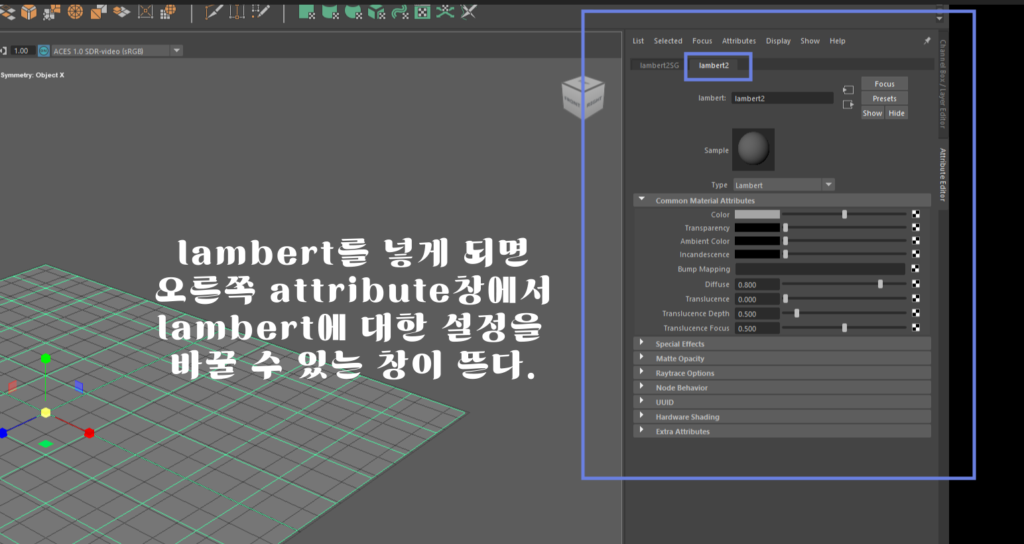The image size is (1024, 544).
Task: Expand the Node Behavior section
Action: [782, 387]
